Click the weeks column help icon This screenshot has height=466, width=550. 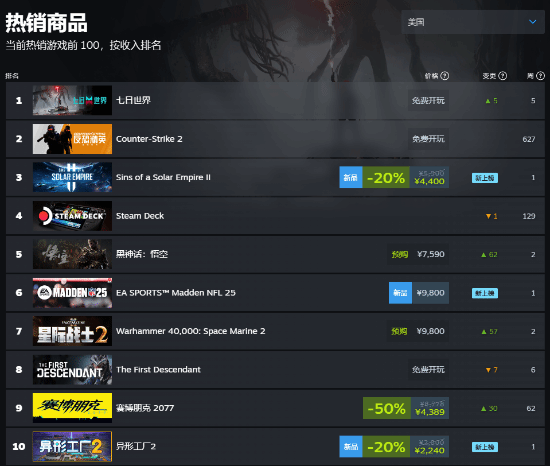coord(541,76)
